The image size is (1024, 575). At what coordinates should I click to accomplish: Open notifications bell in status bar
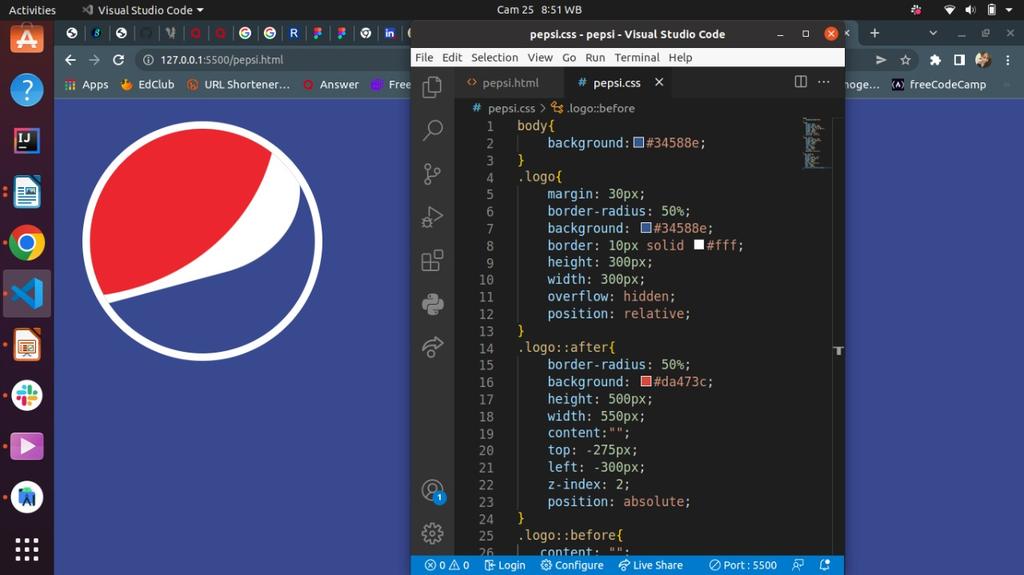coord(825,565)
